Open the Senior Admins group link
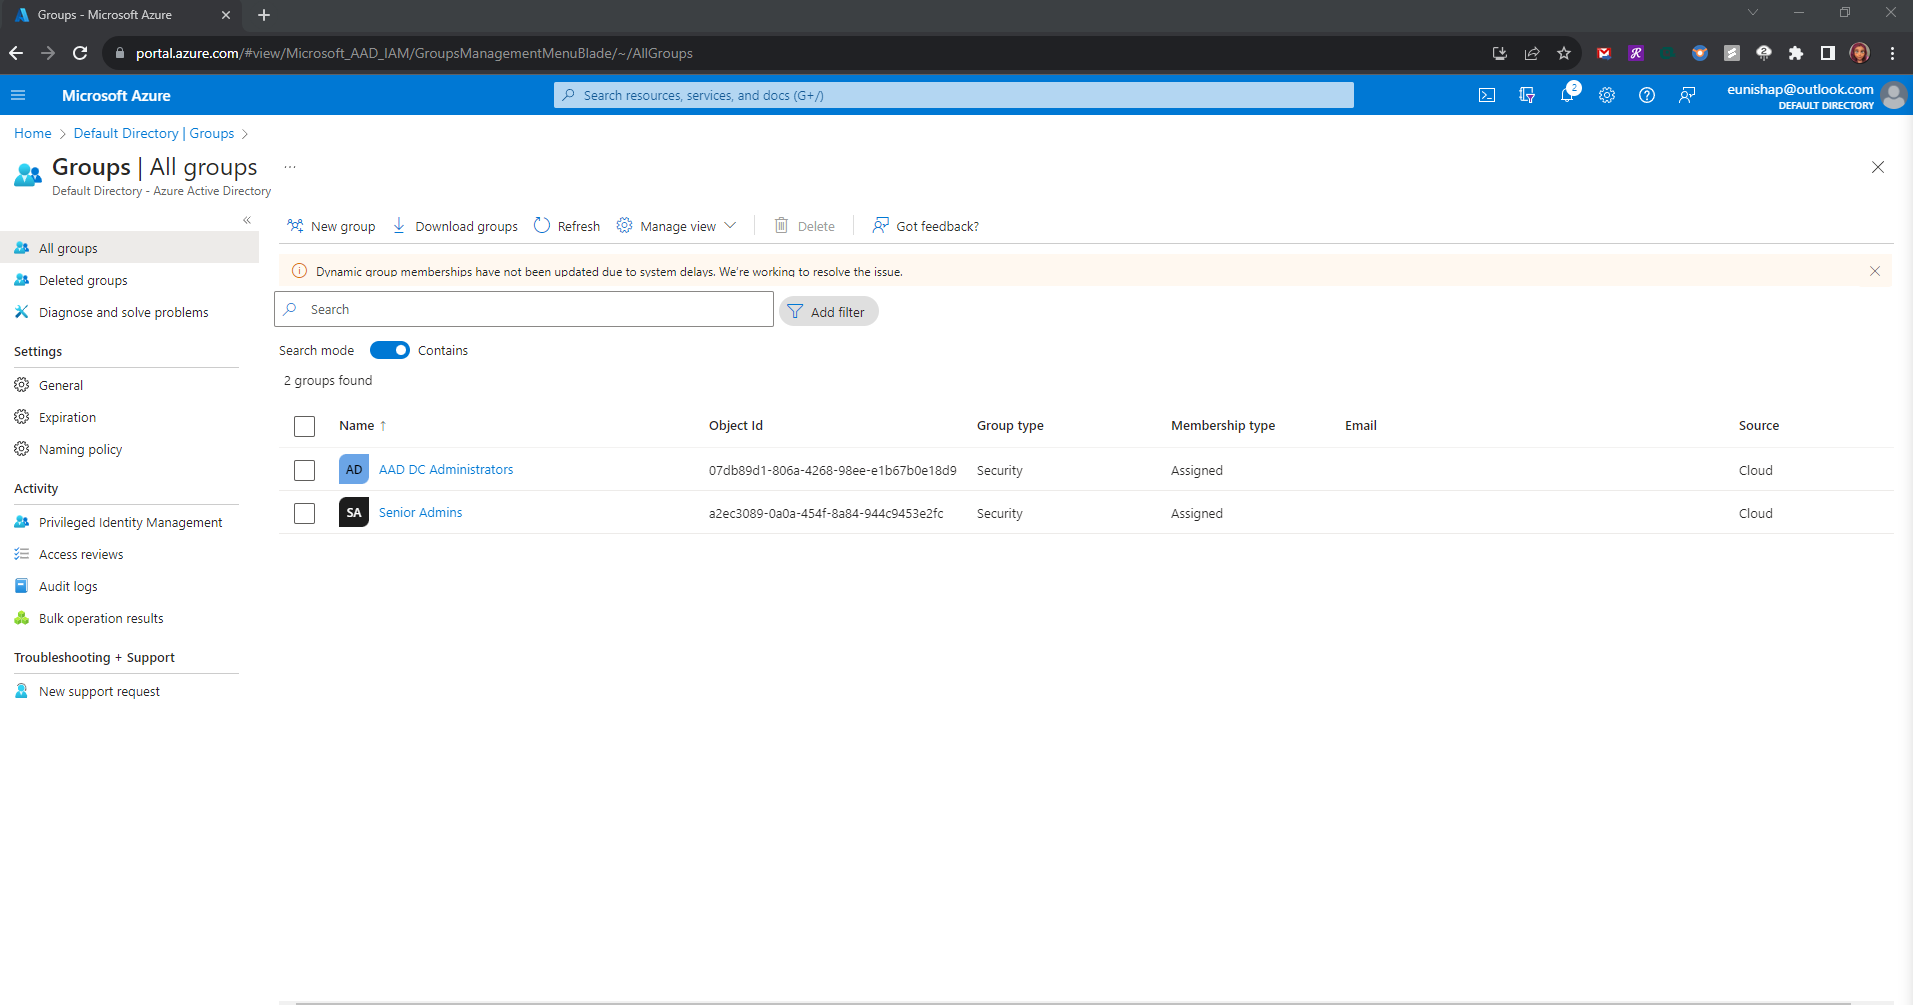Viewport: 1913px width, 1005px height. pos(420,512)
